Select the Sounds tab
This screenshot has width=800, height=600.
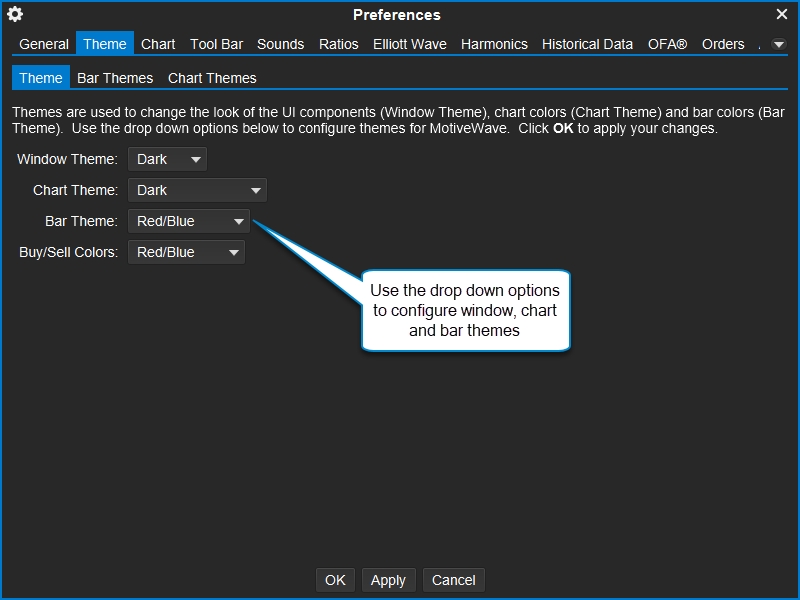click(280, 44)
